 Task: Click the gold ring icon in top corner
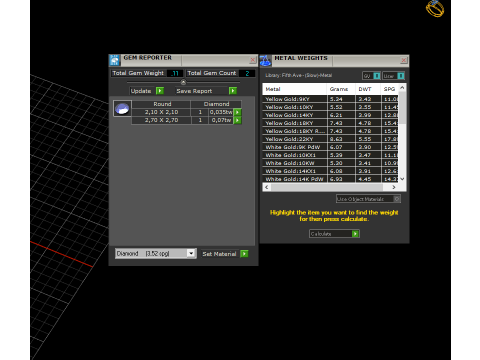[x=435, y=8]
